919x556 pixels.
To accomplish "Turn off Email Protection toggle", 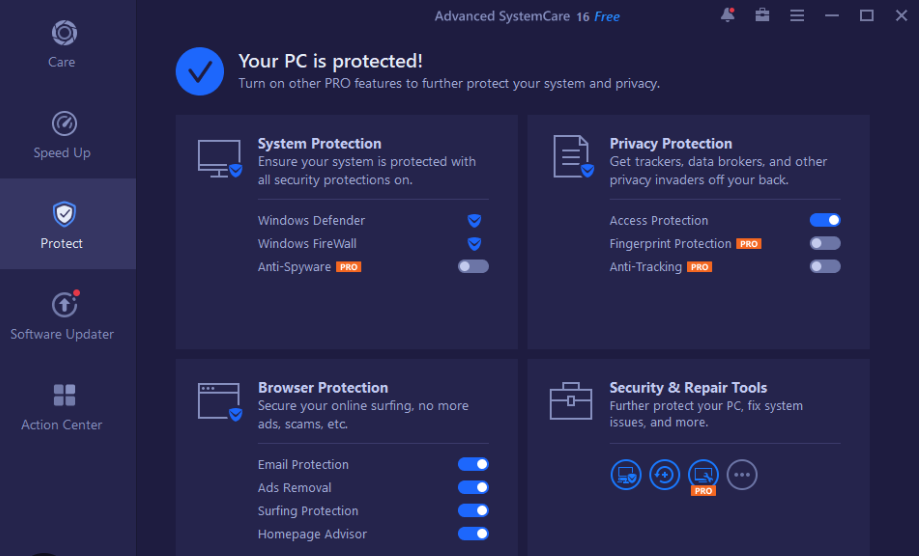I will (x=473, y=464).
